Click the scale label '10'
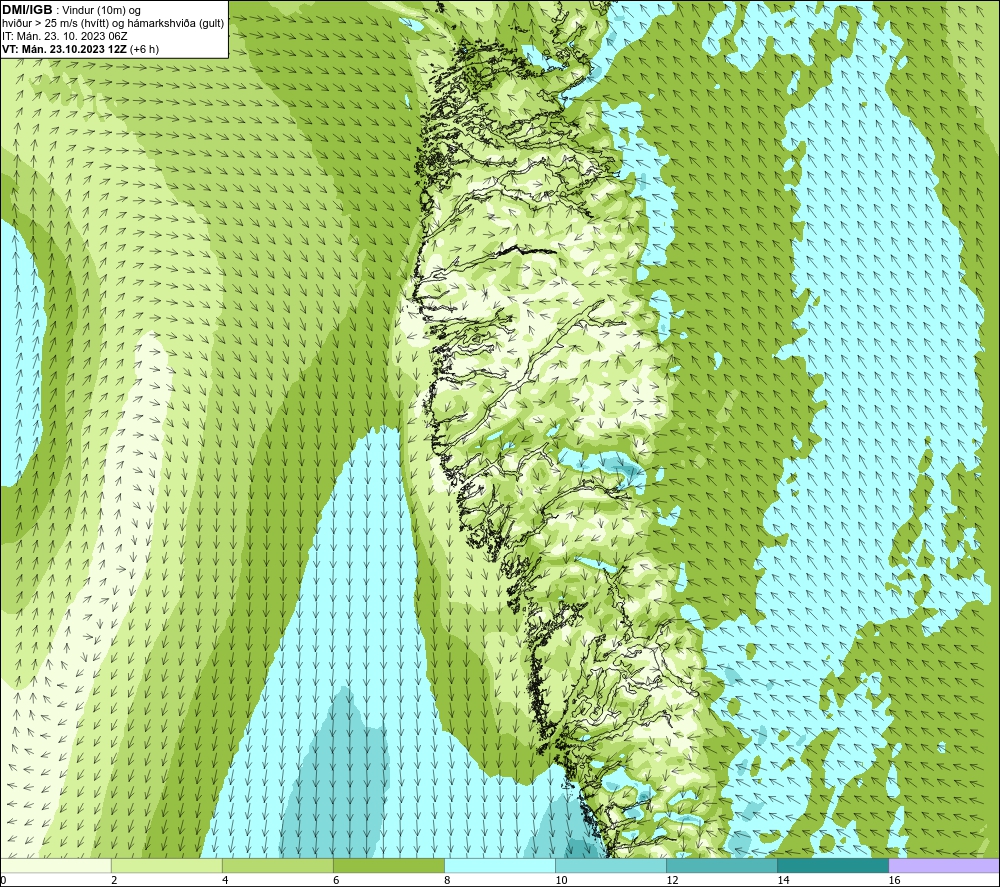 [x=561, y=881]
